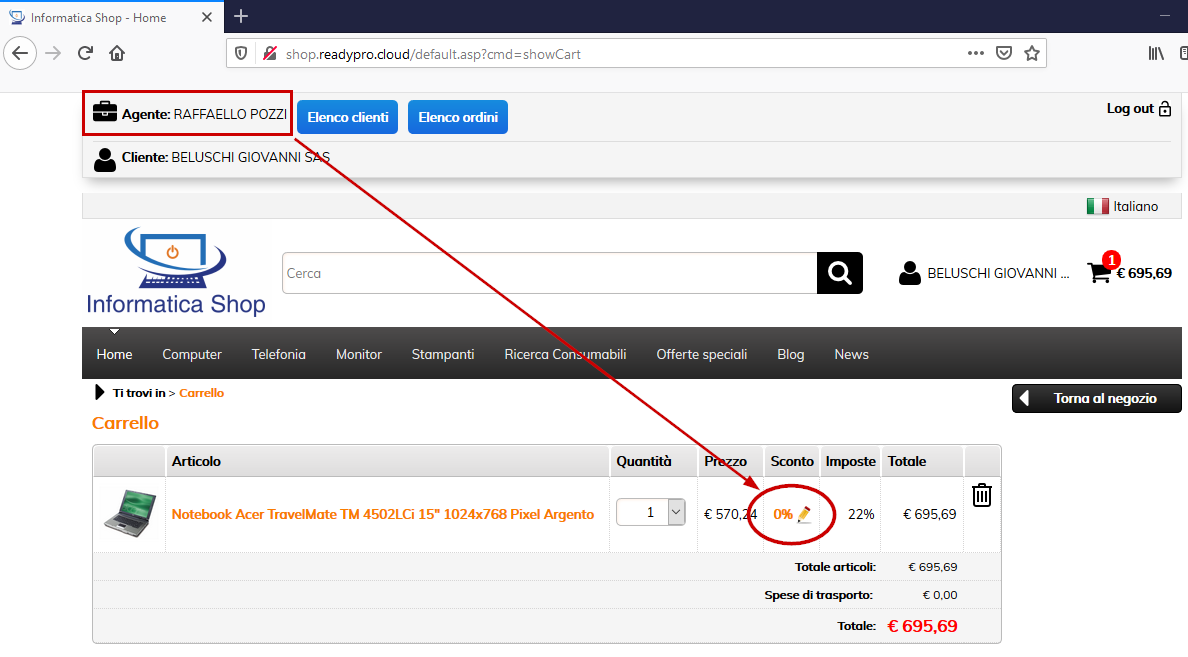Open the Monitor category menu
The width and height of the screenshot is (1188, 657).
point(358,355)
